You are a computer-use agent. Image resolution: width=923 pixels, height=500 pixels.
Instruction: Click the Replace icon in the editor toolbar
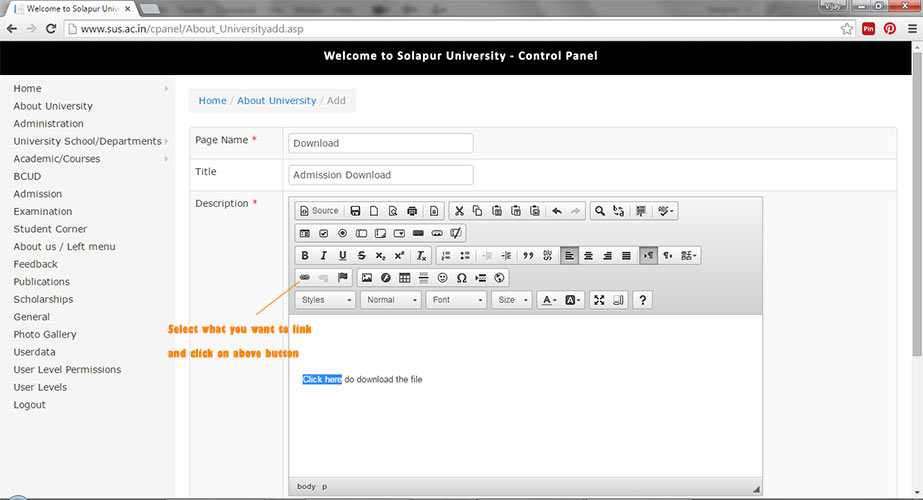tap(618, 211)
